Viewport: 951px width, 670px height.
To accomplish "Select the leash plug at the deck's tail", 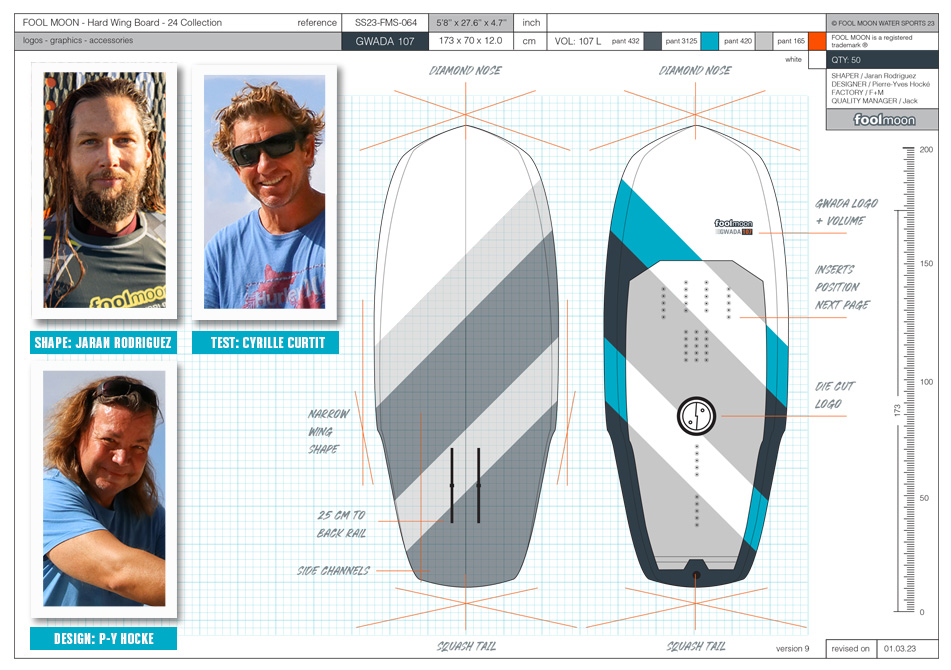I will (x=696, y=575).
